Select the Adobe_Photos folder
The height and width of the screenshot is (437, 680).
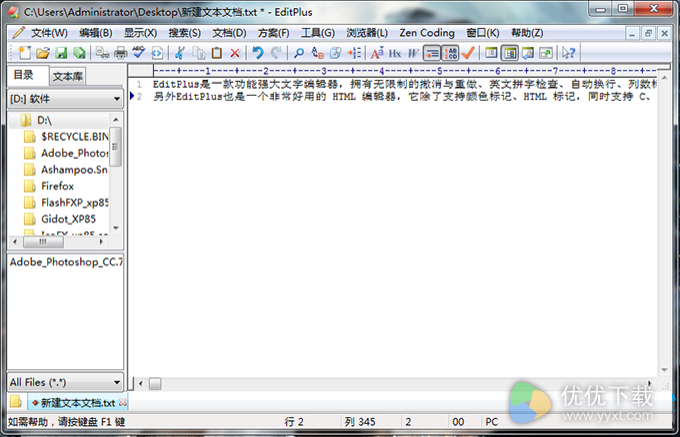click(66, 153)
